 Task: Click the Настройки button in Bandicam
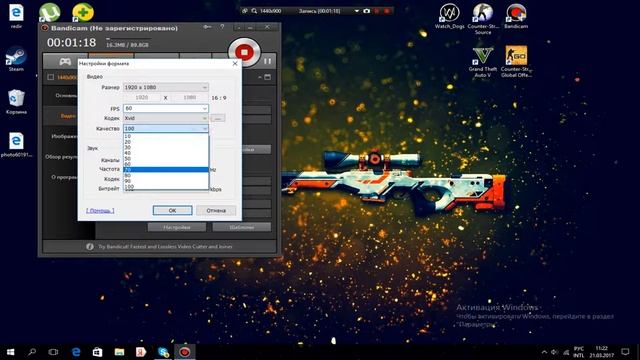177,227
